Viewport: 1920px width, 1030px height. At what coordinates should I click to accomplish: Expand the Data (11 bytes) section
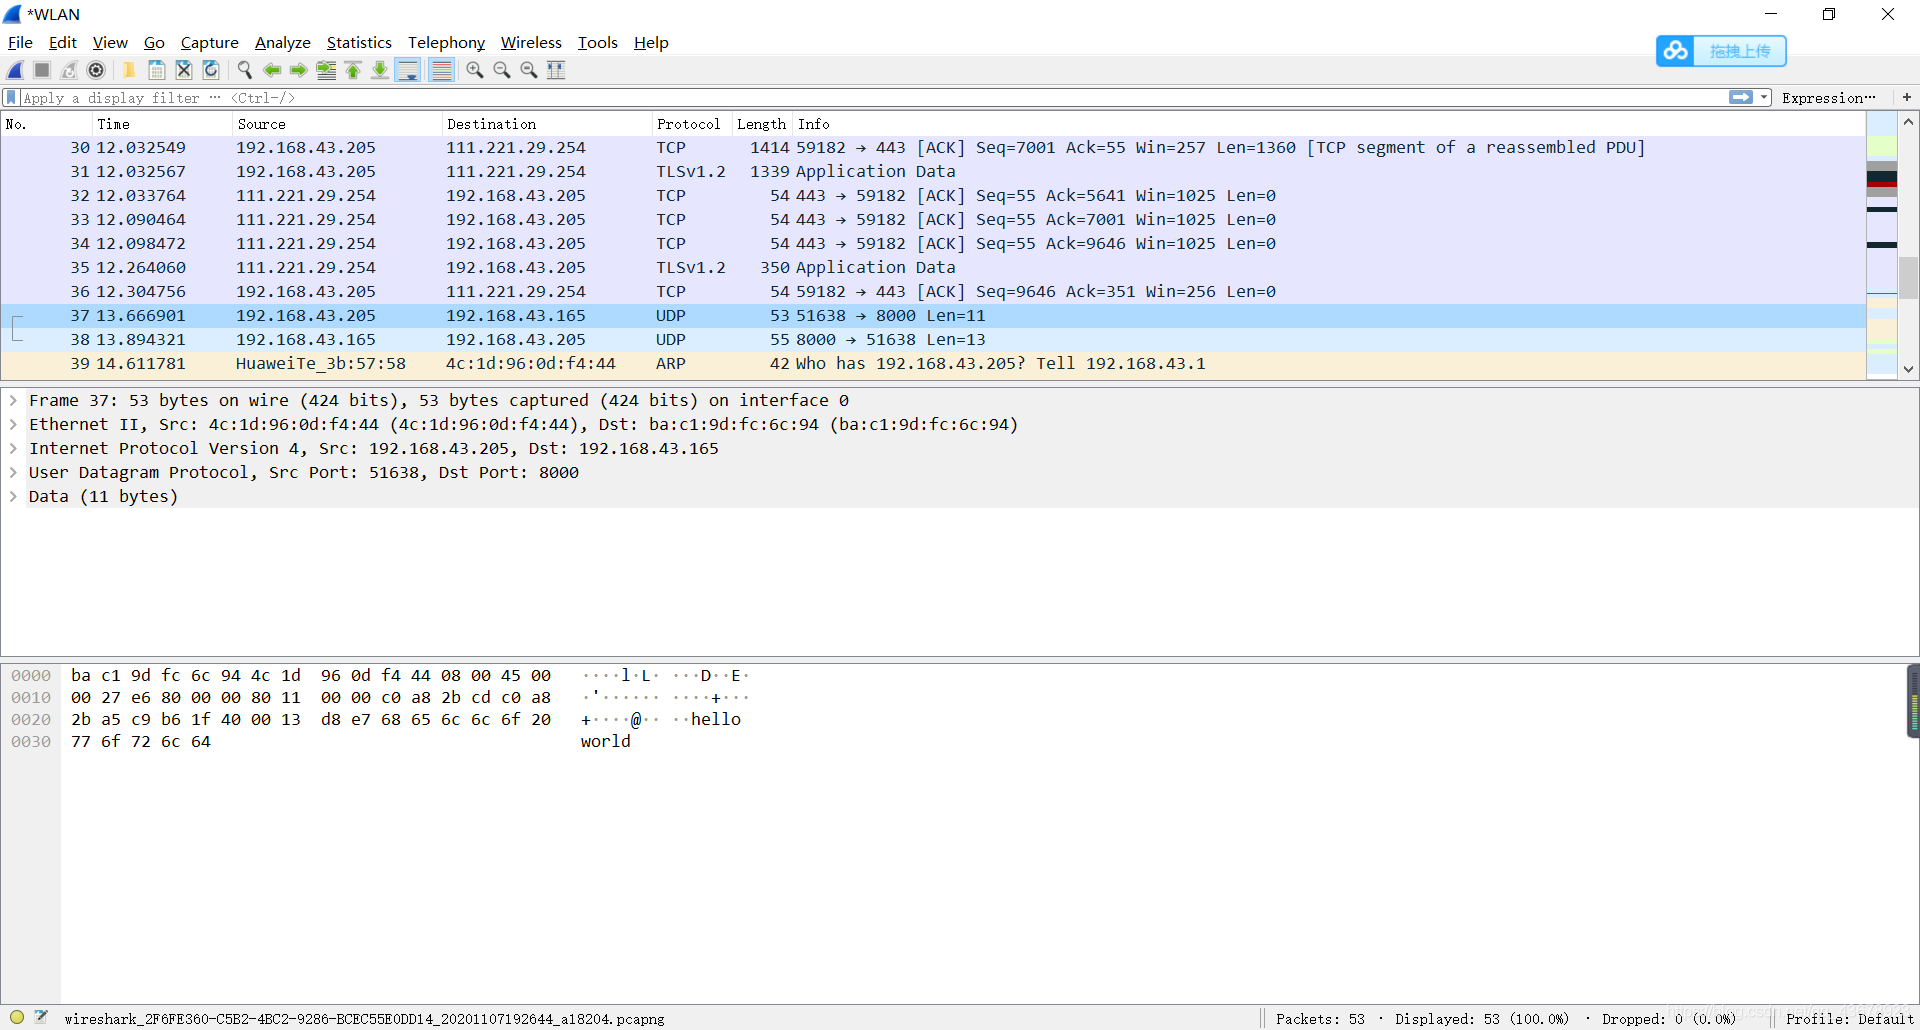13,496
